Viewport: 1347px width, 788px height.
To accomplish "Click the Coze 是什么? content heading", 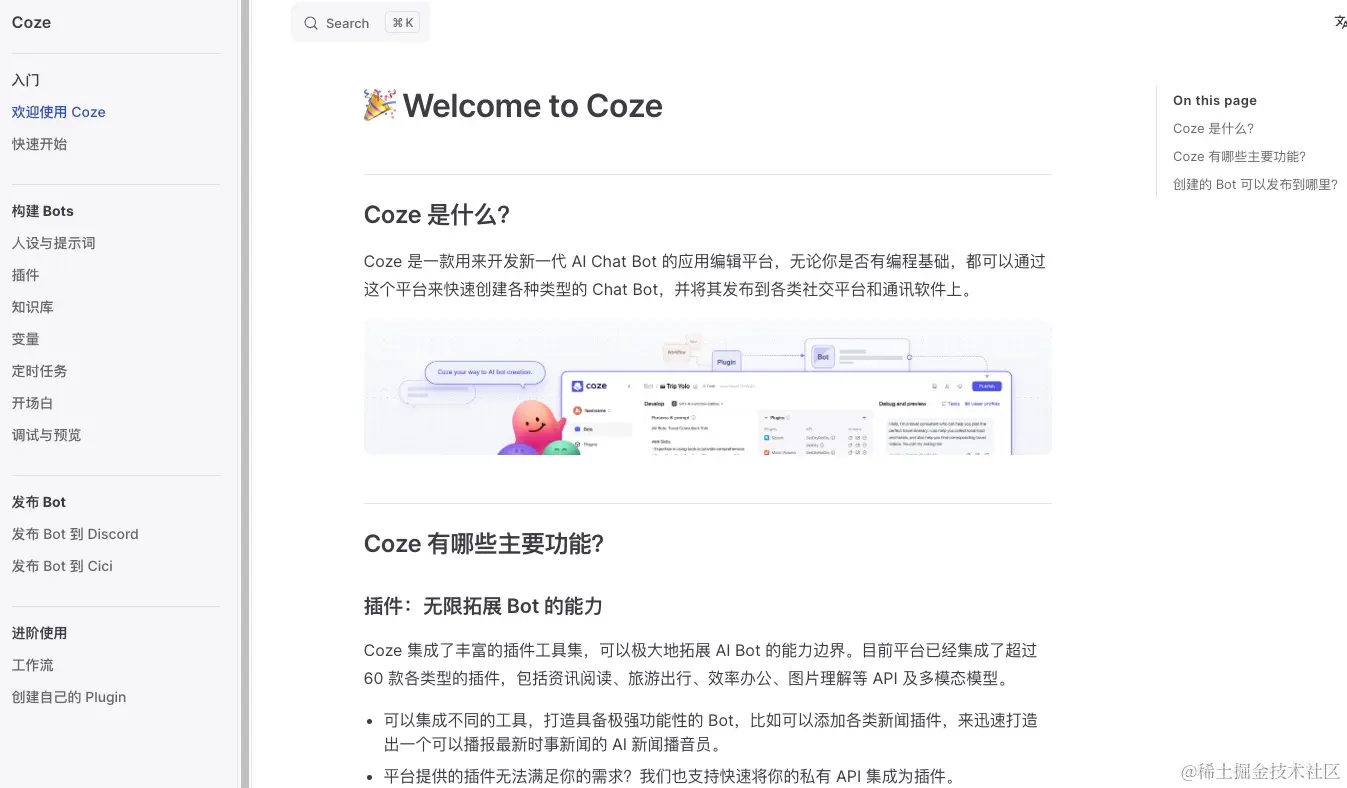I will (x=437, y=215).
